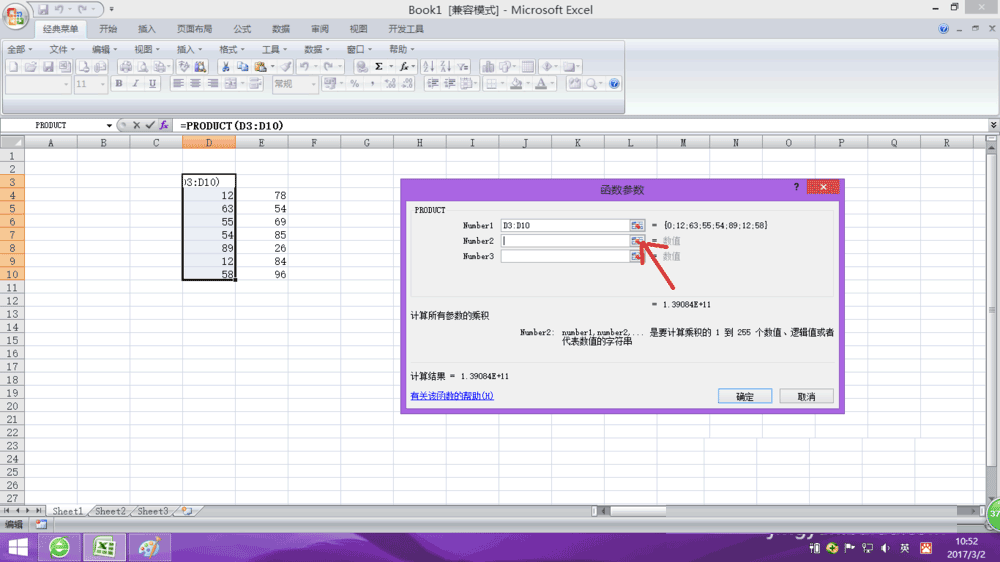Viewport: 1000px width, 562px height.
Task: Decrease the cell indent
Action: (x=432, y=84)
